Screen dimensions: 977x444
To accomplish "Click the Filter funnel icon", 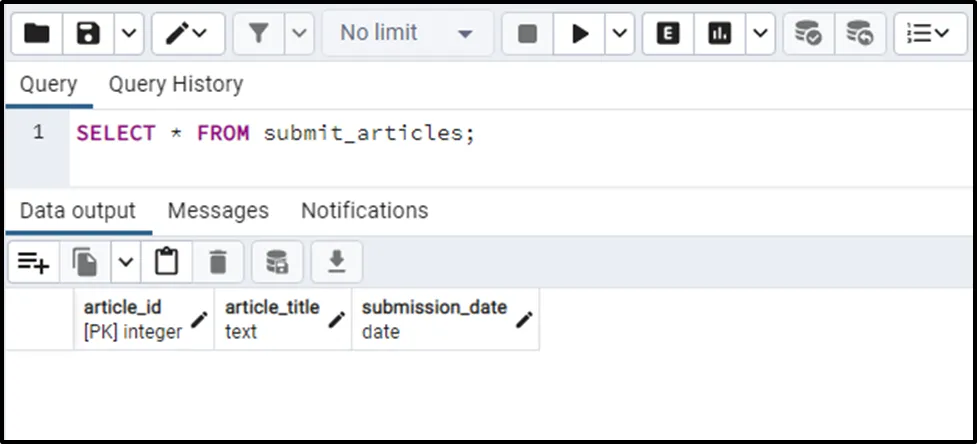I will (258, 33).
